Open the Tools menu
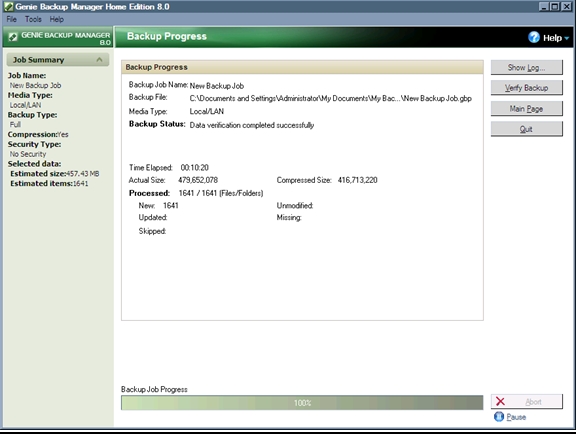Viewport: 577px width, 434px height. pos(33,19)
